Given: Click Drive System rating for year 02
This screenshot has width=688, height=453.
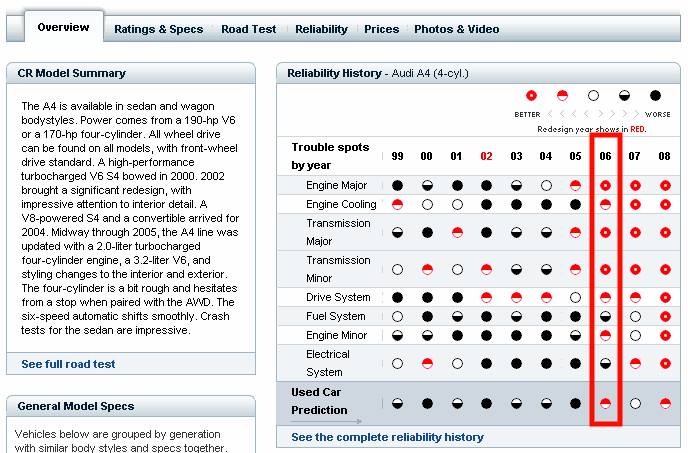Looking at the screenshot, I should (486, 298).
